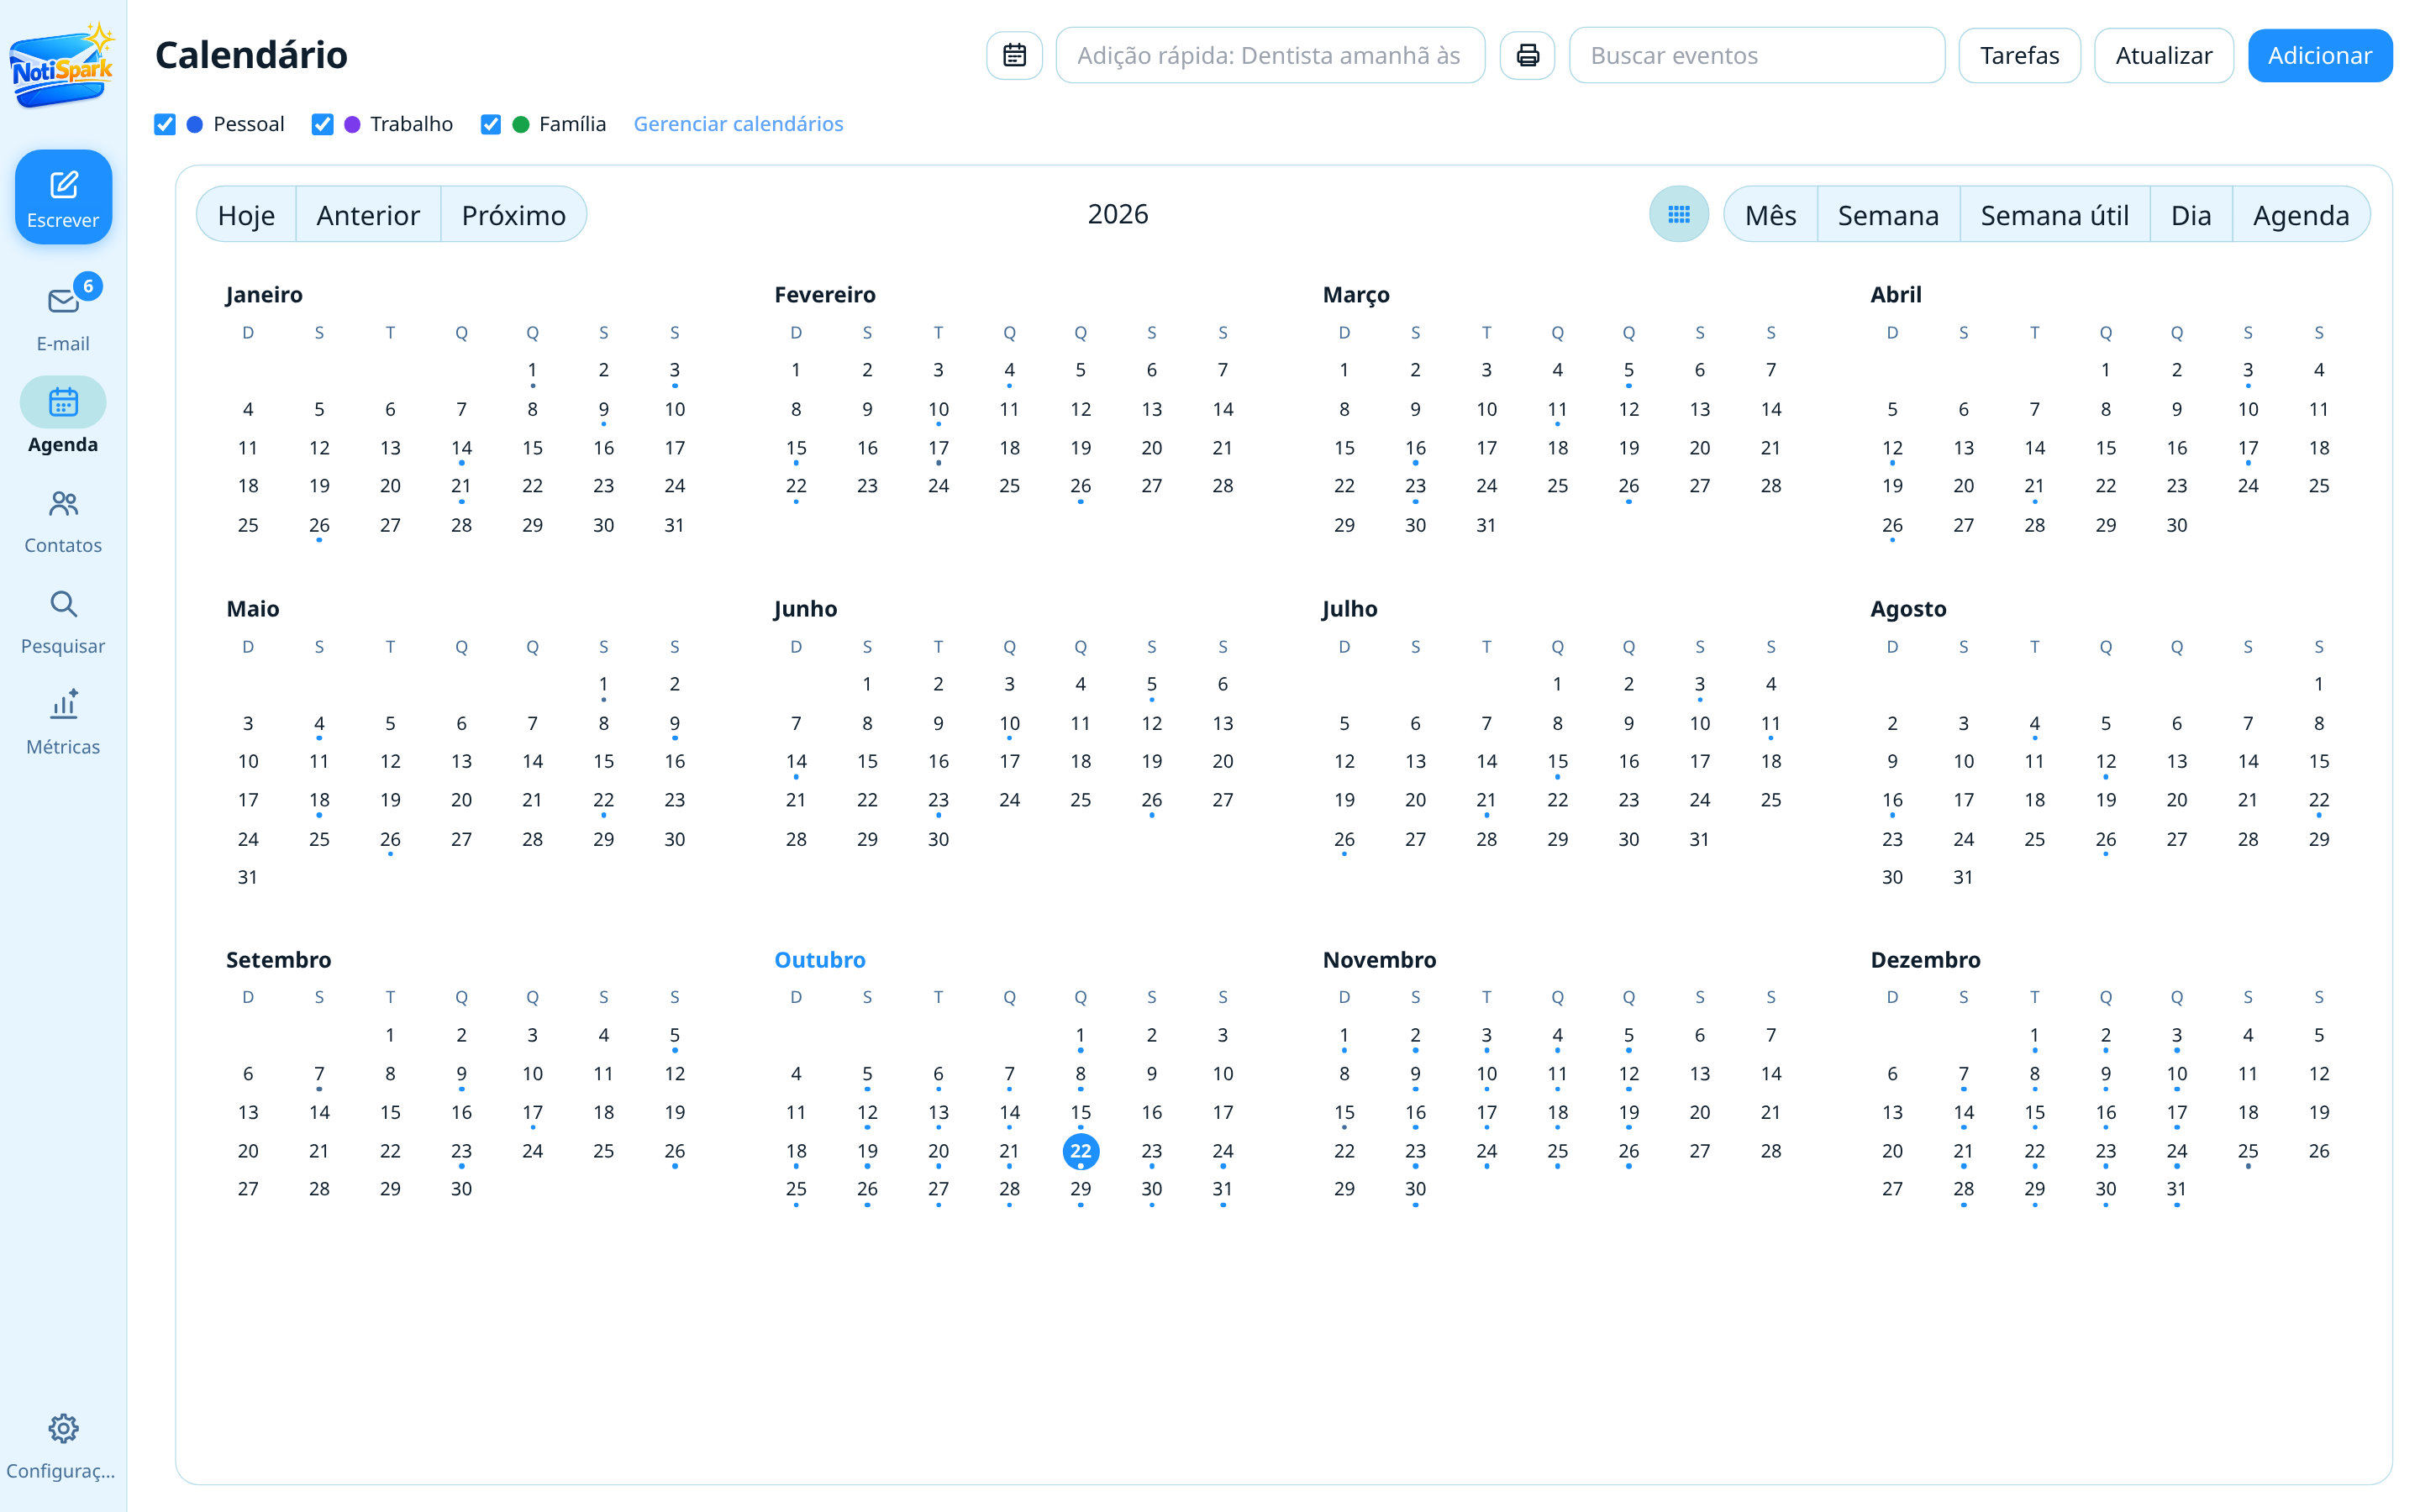Go to Próximo year

(514, 214)
